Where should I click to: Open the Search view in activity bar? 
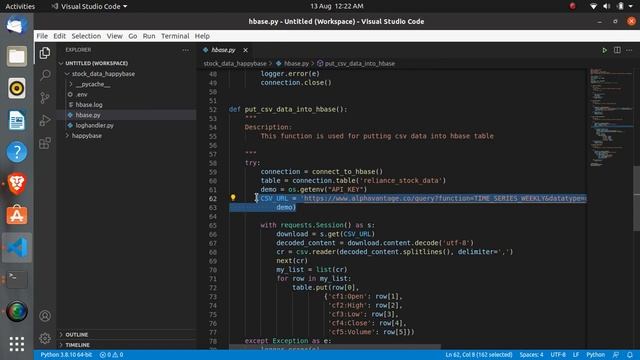click(45, 75)
